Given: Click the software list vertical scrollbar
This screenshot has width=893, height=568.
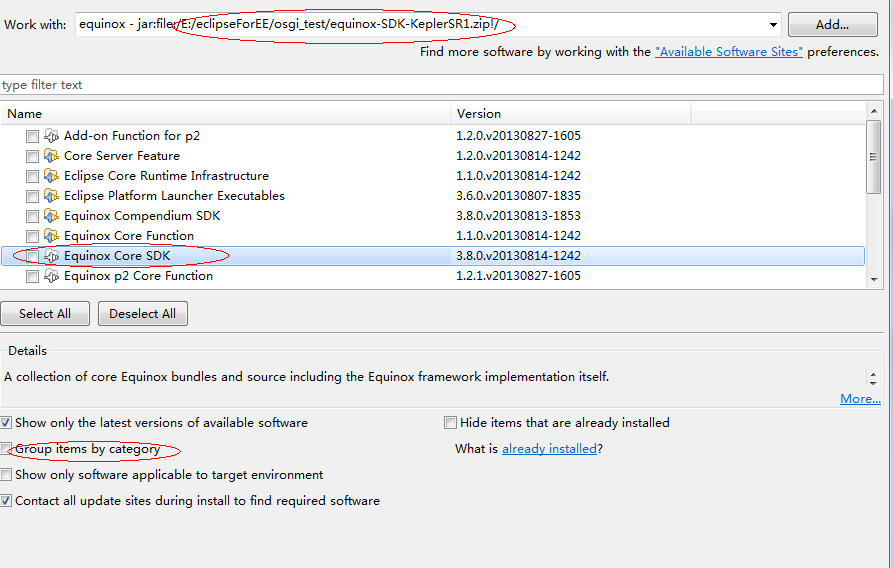Looking at the screenshot, I should (x=874, y=160).
